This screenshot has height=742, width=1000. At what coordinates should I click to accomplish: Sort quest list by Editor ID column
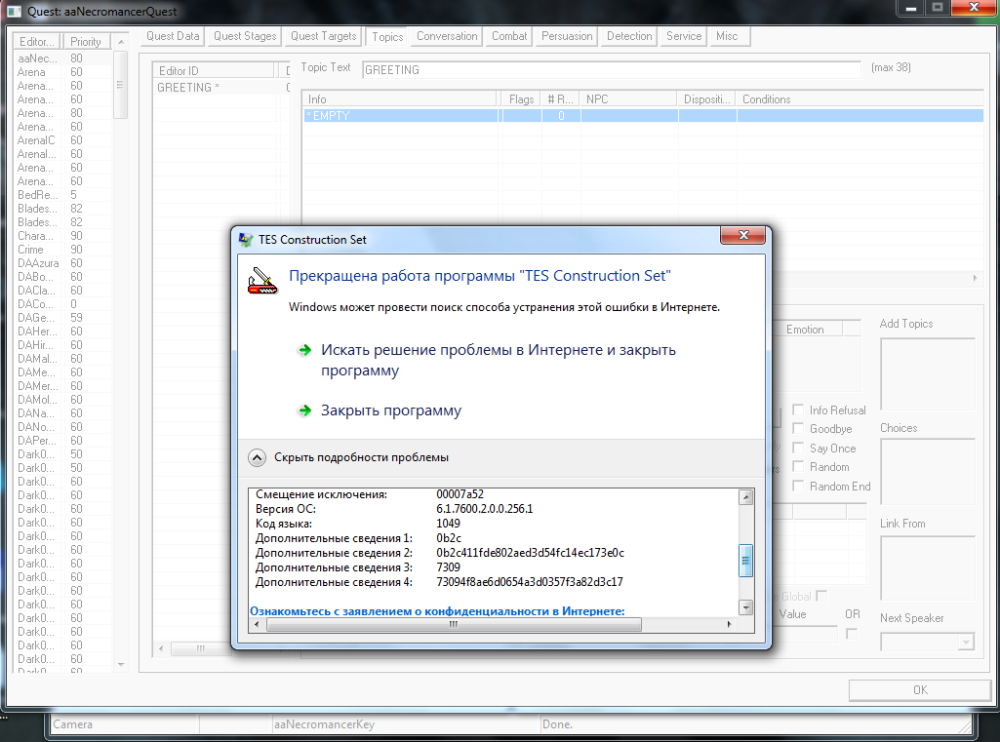(37, 41)
